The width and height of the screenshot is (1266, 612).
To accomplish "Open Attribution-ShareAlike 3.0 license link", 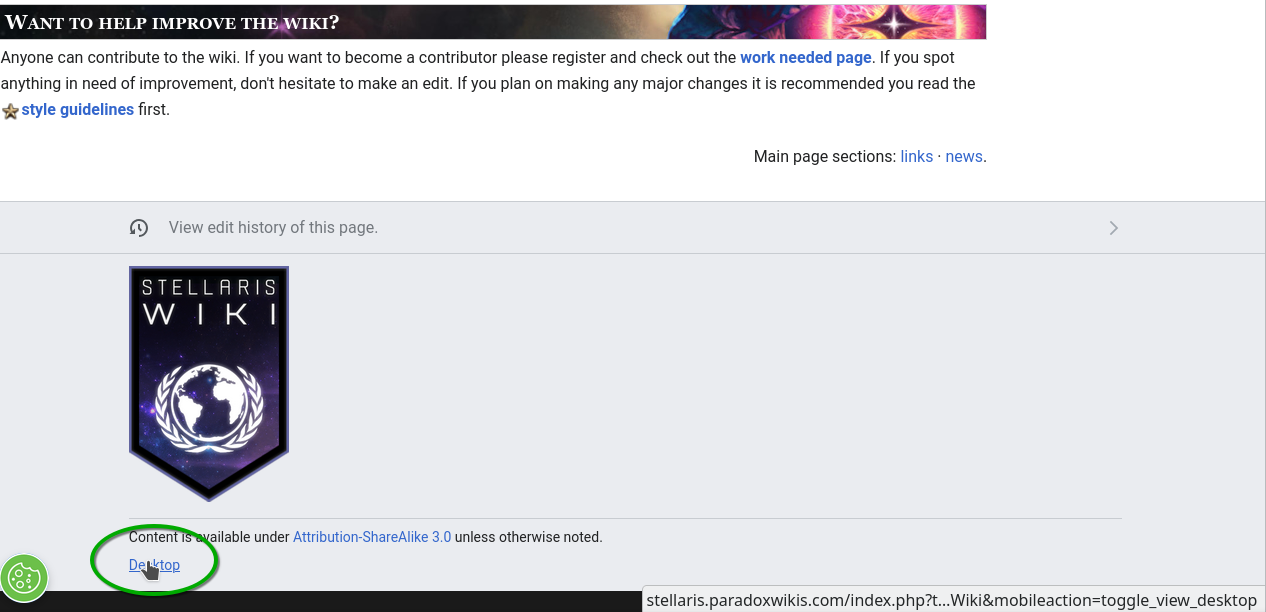I will [x=372, y=537].
